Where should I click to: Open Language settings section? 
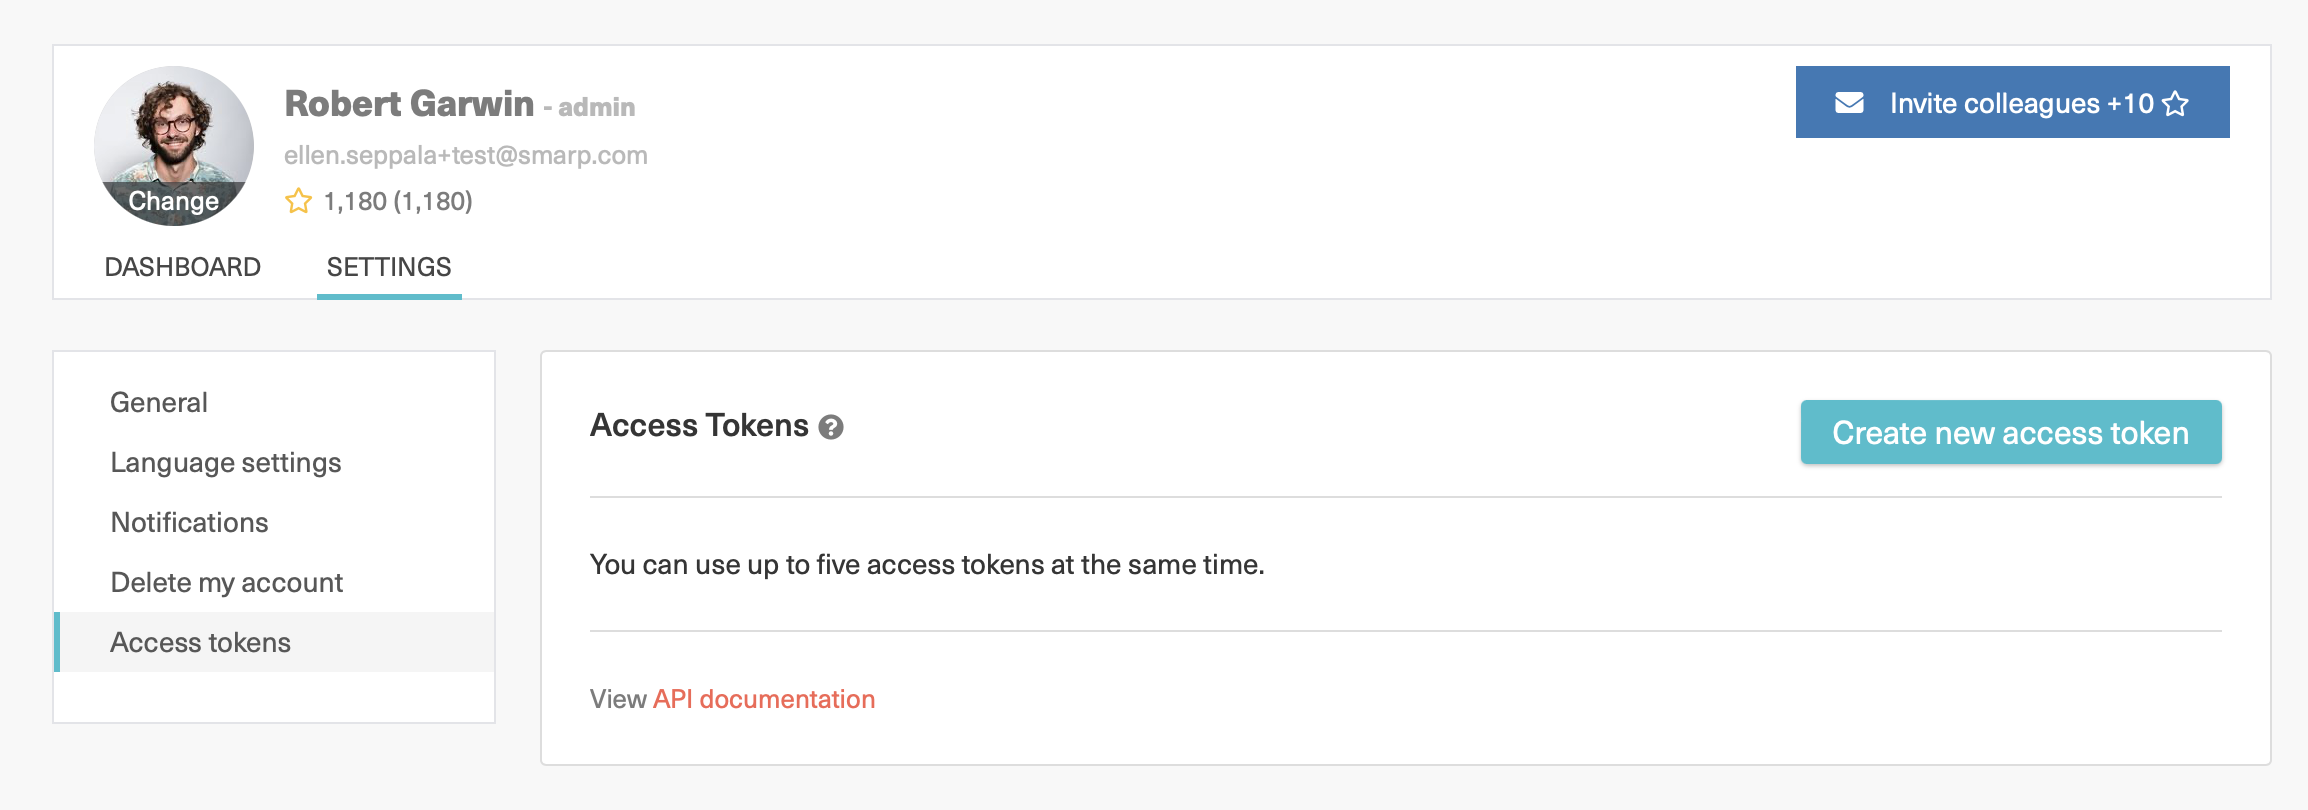click(226, 463)
